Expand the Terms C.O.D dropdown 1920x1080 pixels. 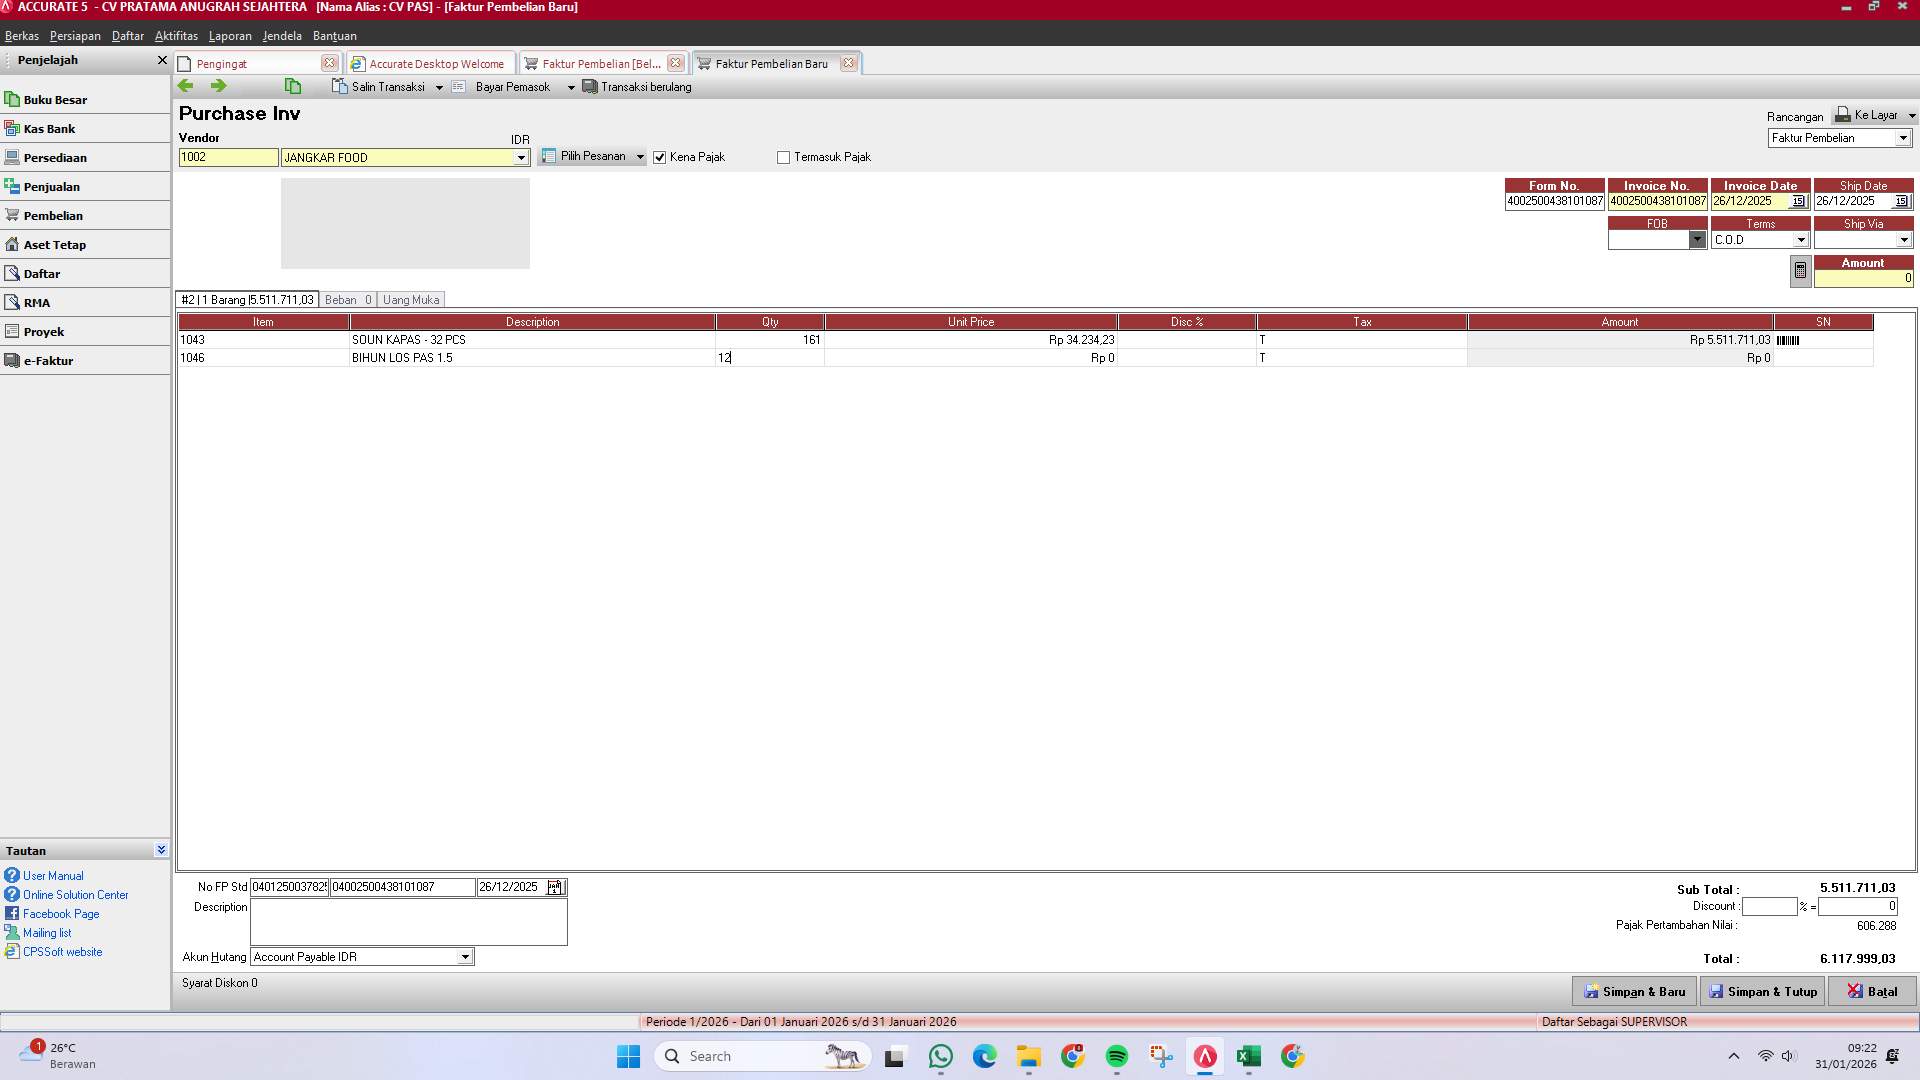1802,239
